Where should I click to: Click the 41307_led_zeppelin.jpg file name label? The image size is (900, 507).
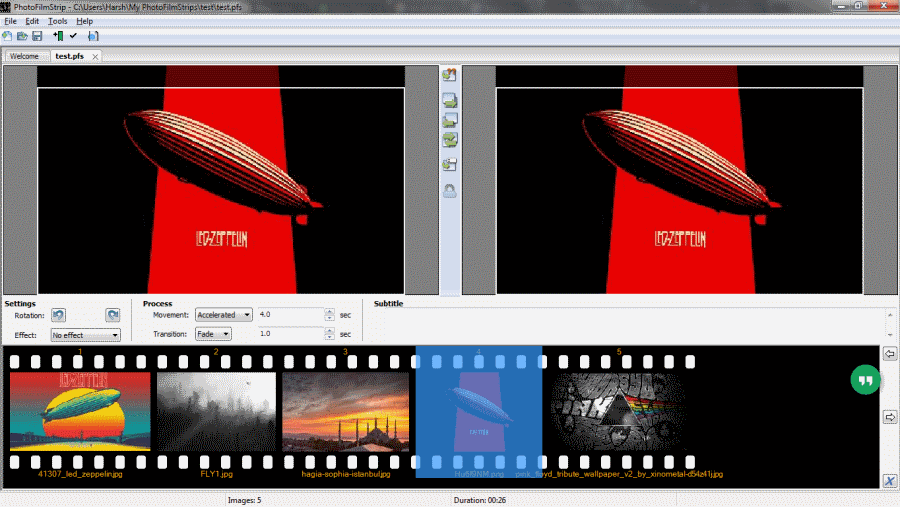tap(80, 474)
